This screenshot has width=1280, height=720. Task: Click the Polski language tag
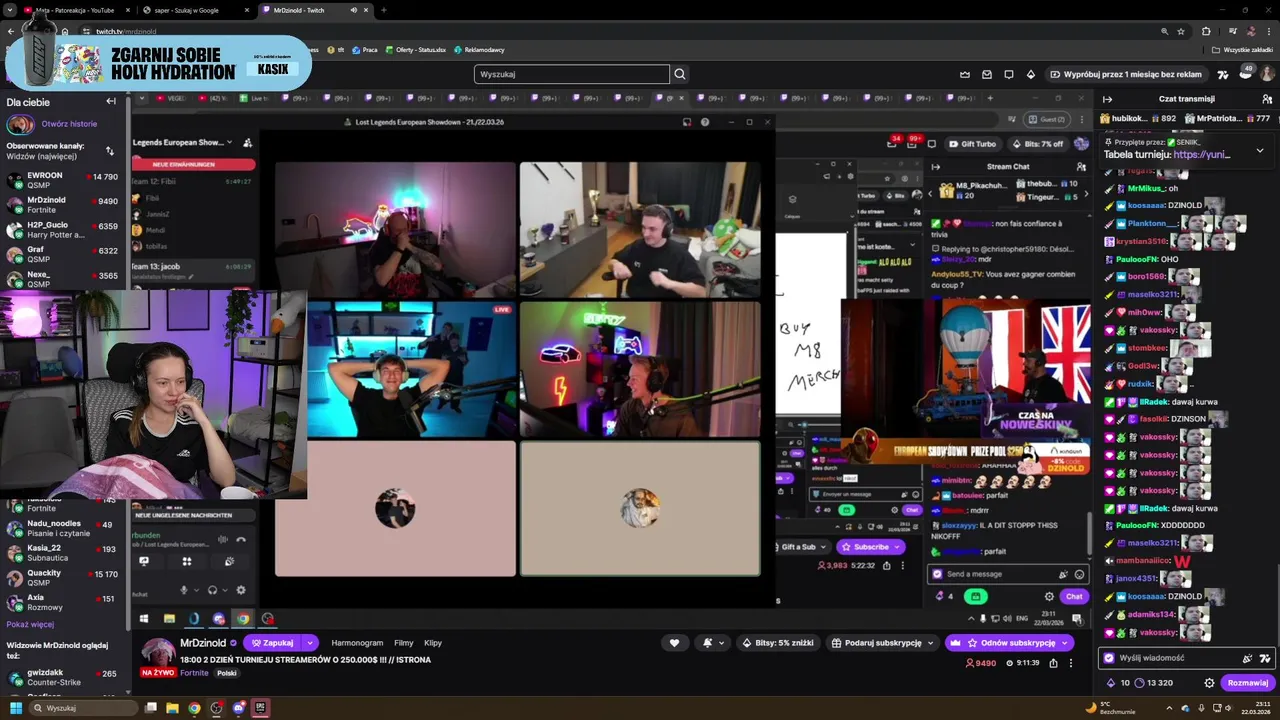click(227, 673)
